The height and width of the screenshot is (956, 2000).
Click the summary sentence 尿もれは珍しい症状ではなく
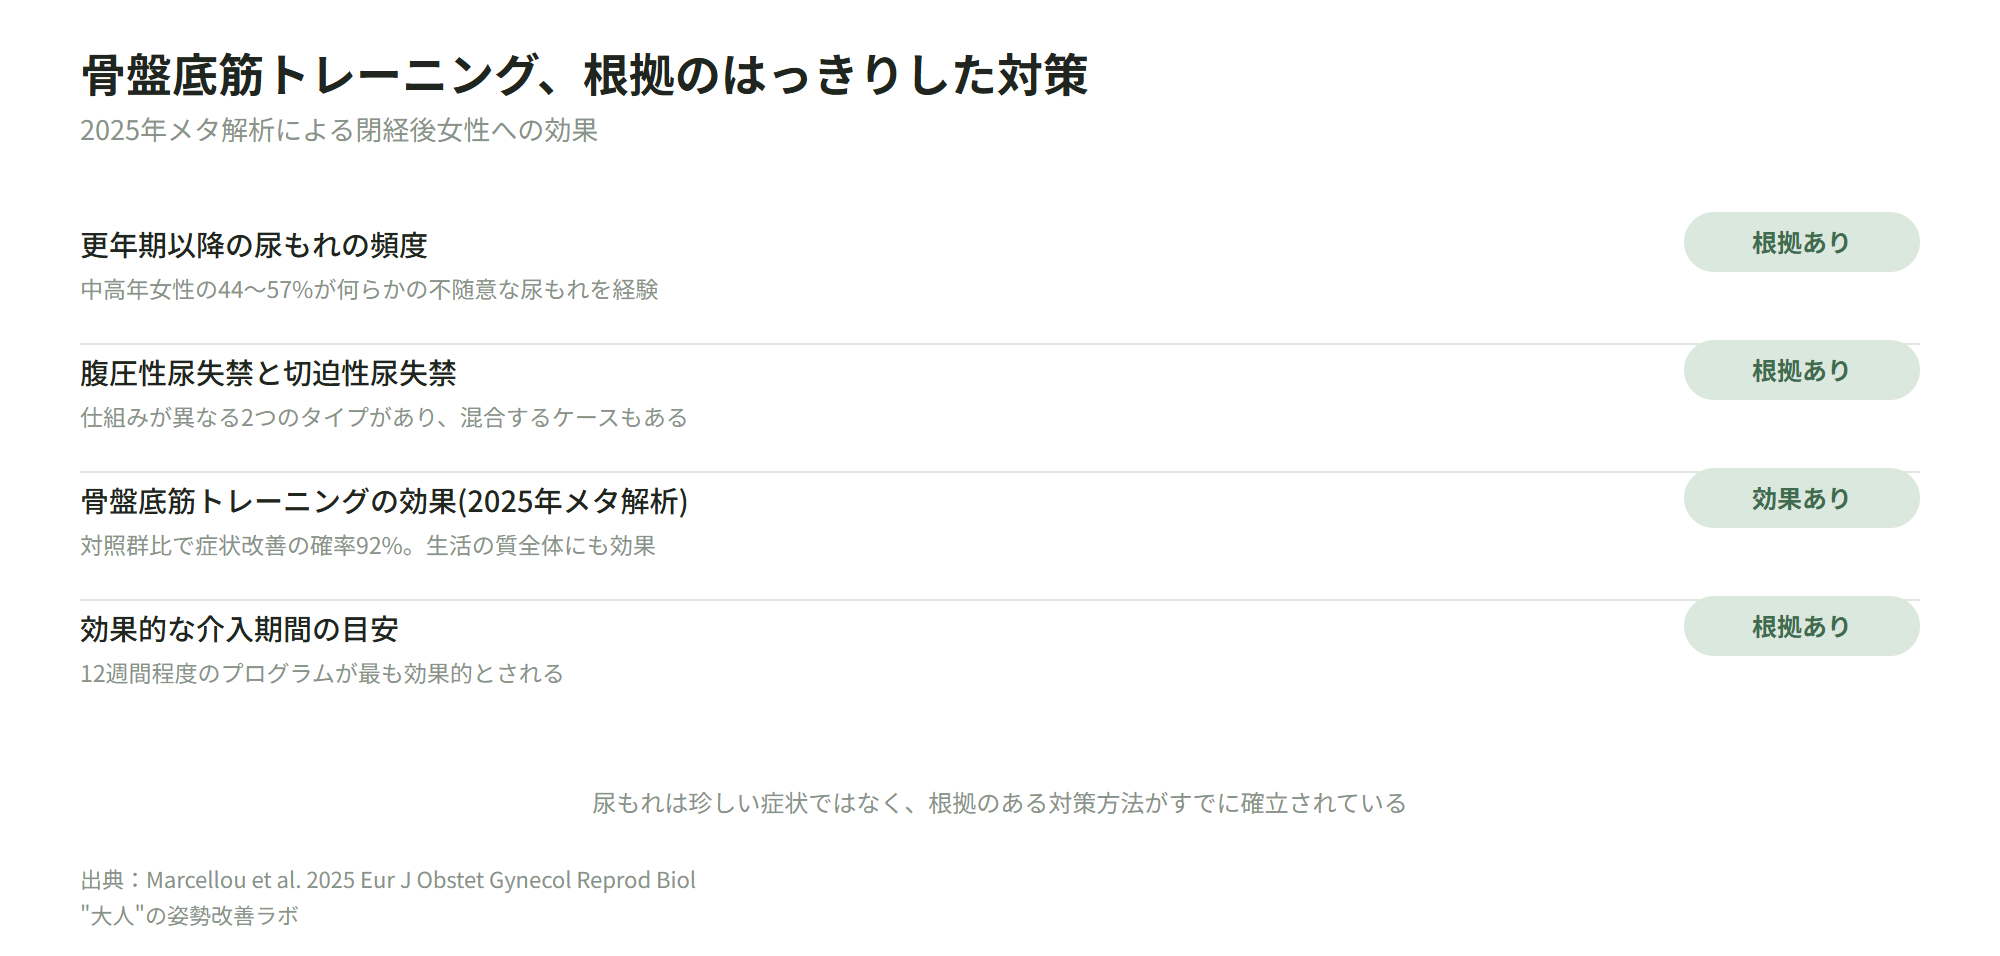[x=1000, y=804]
